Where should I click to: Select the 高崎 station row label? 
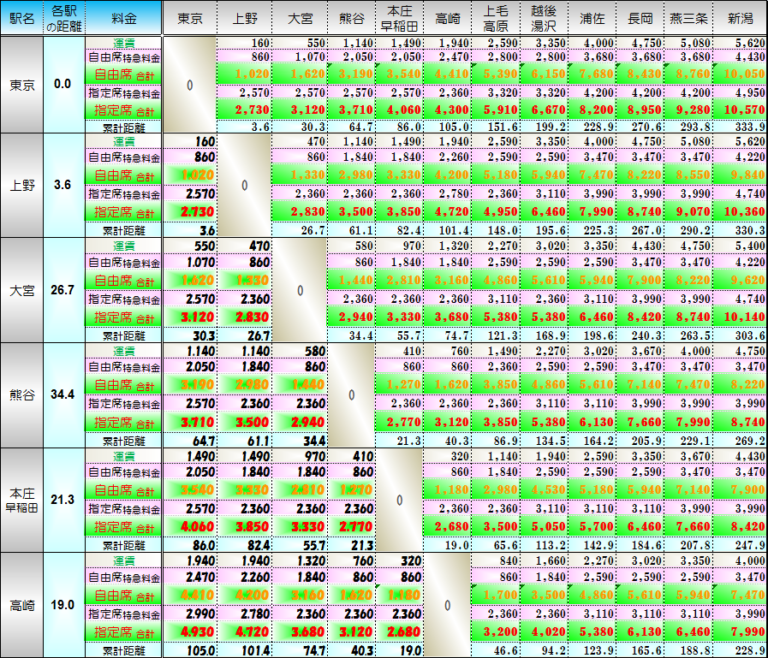(x=21, y=604)
